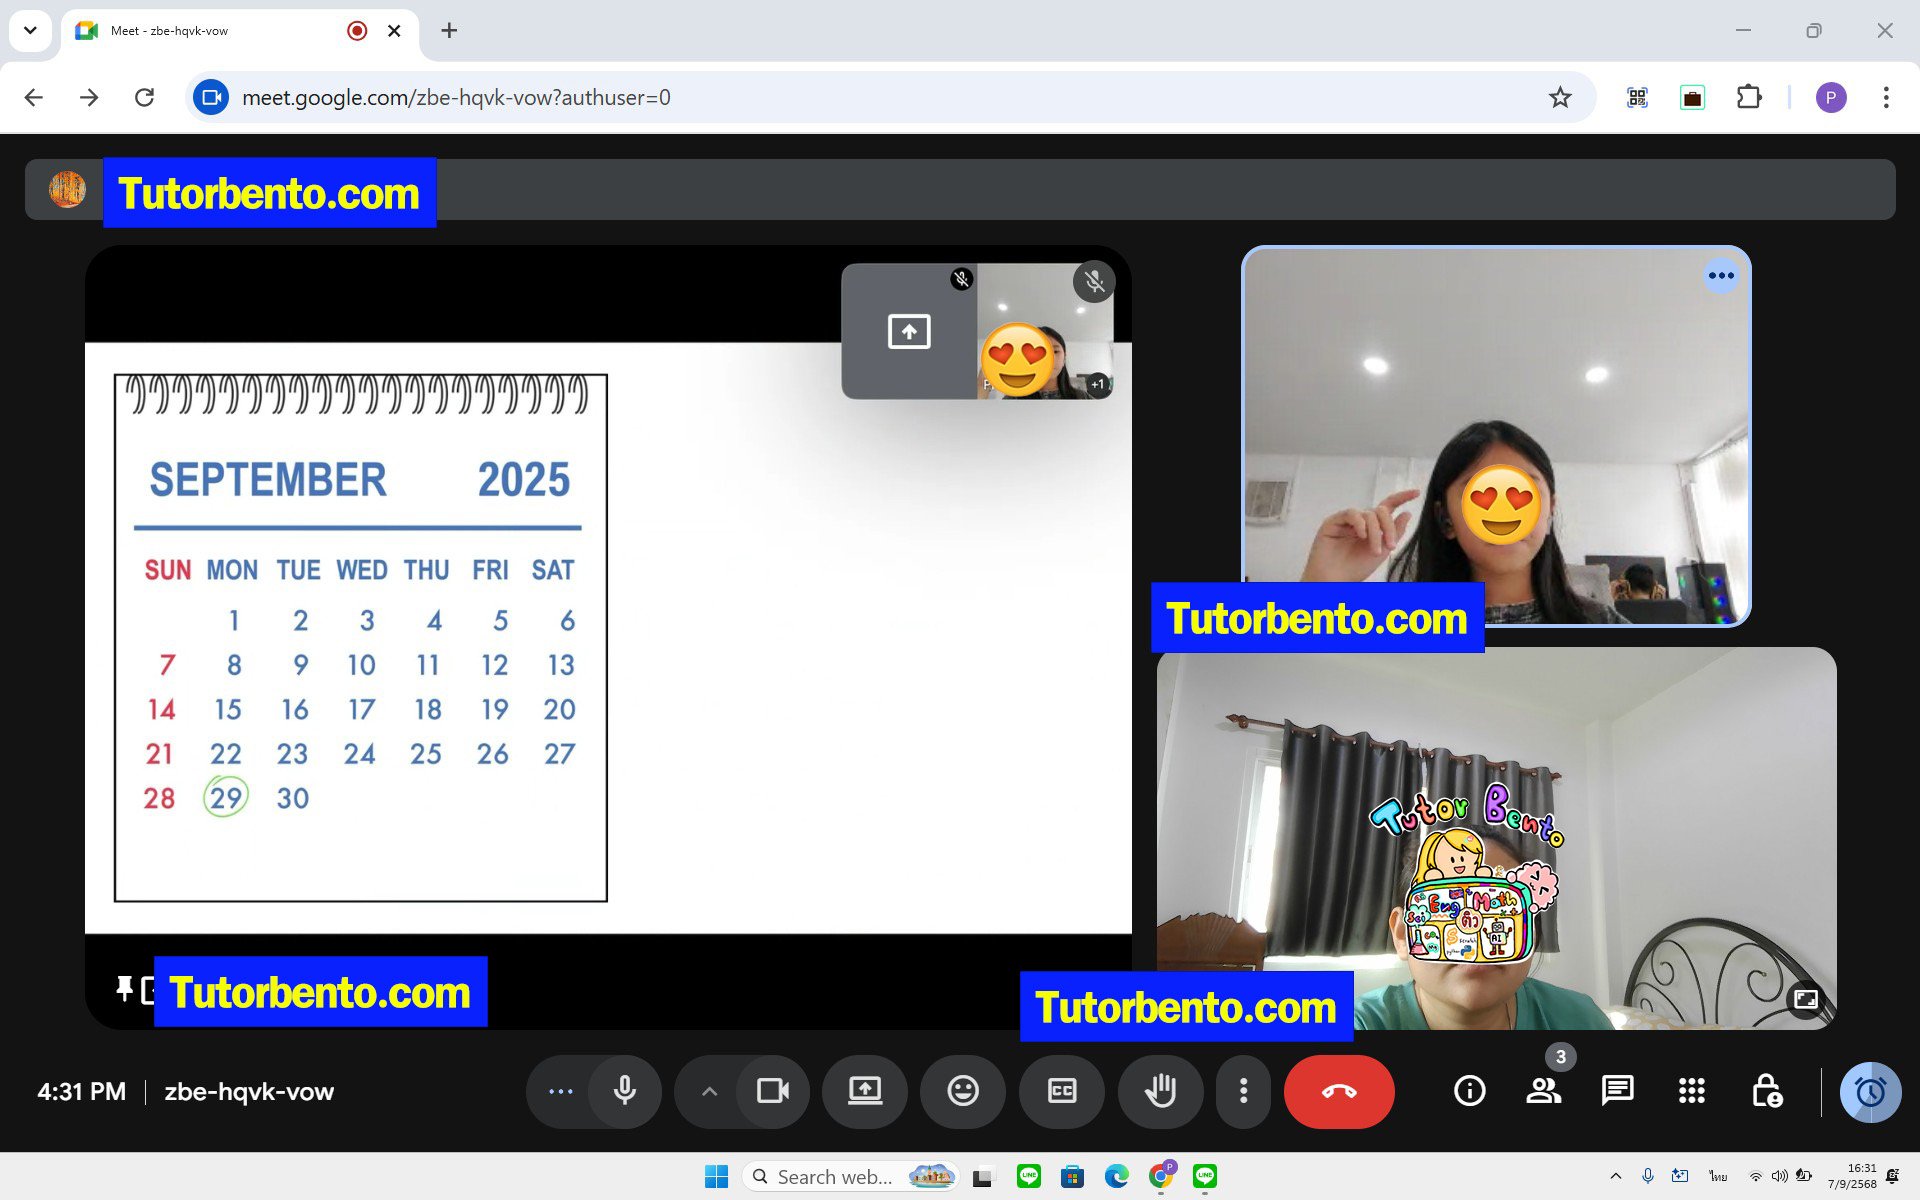Open more options vertical dots in Meet
Screen dimensions: 1920x1200
[x=1243, y=1091]
